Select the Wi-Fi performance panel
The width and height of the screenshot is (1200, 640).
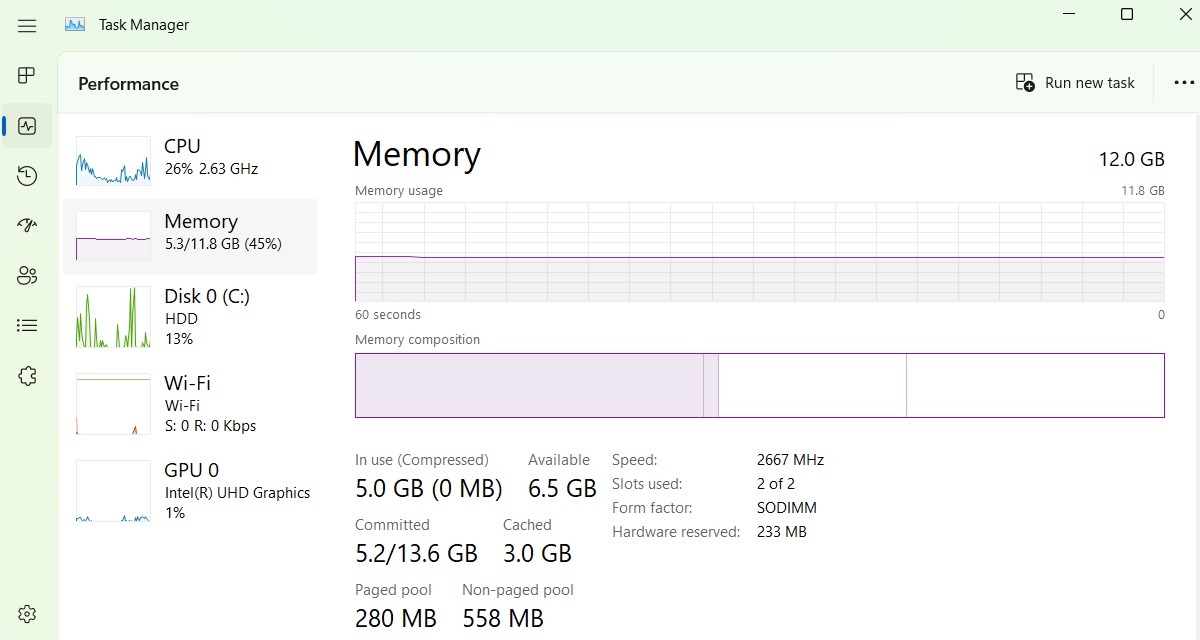click(190, 403)
